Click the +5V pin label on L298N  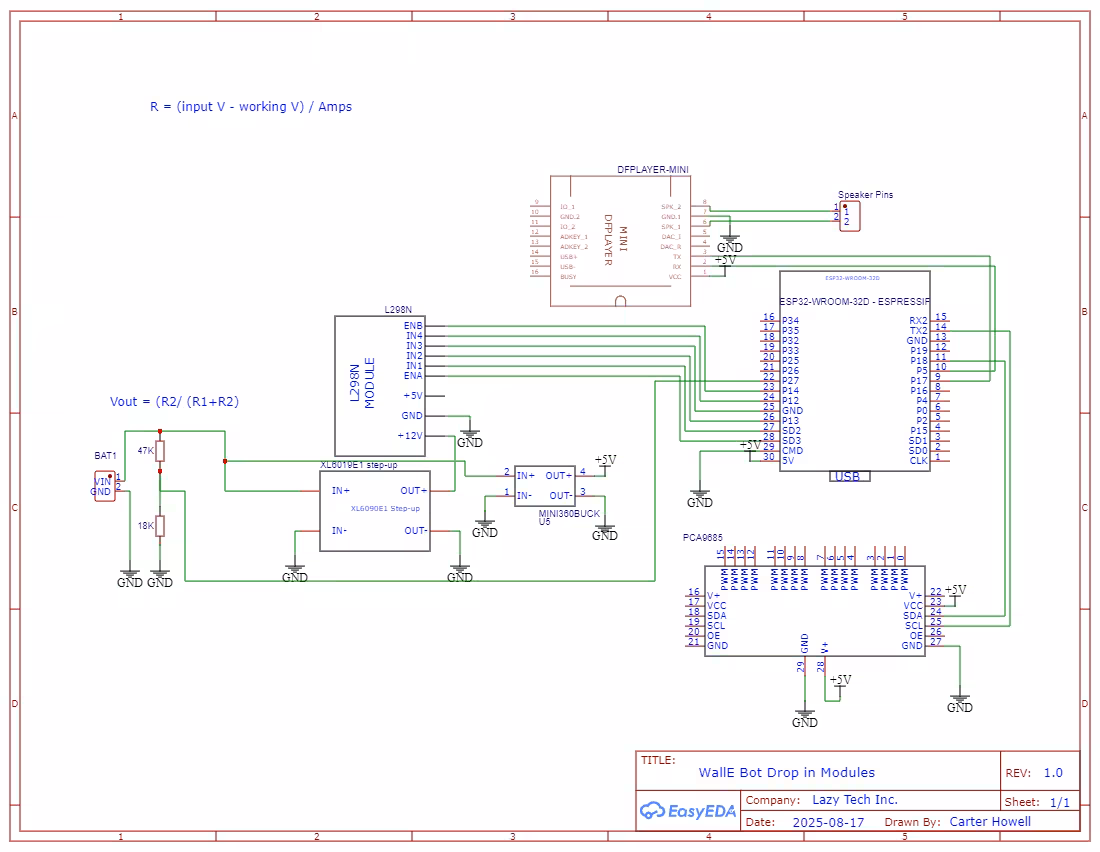coord(412,396)
